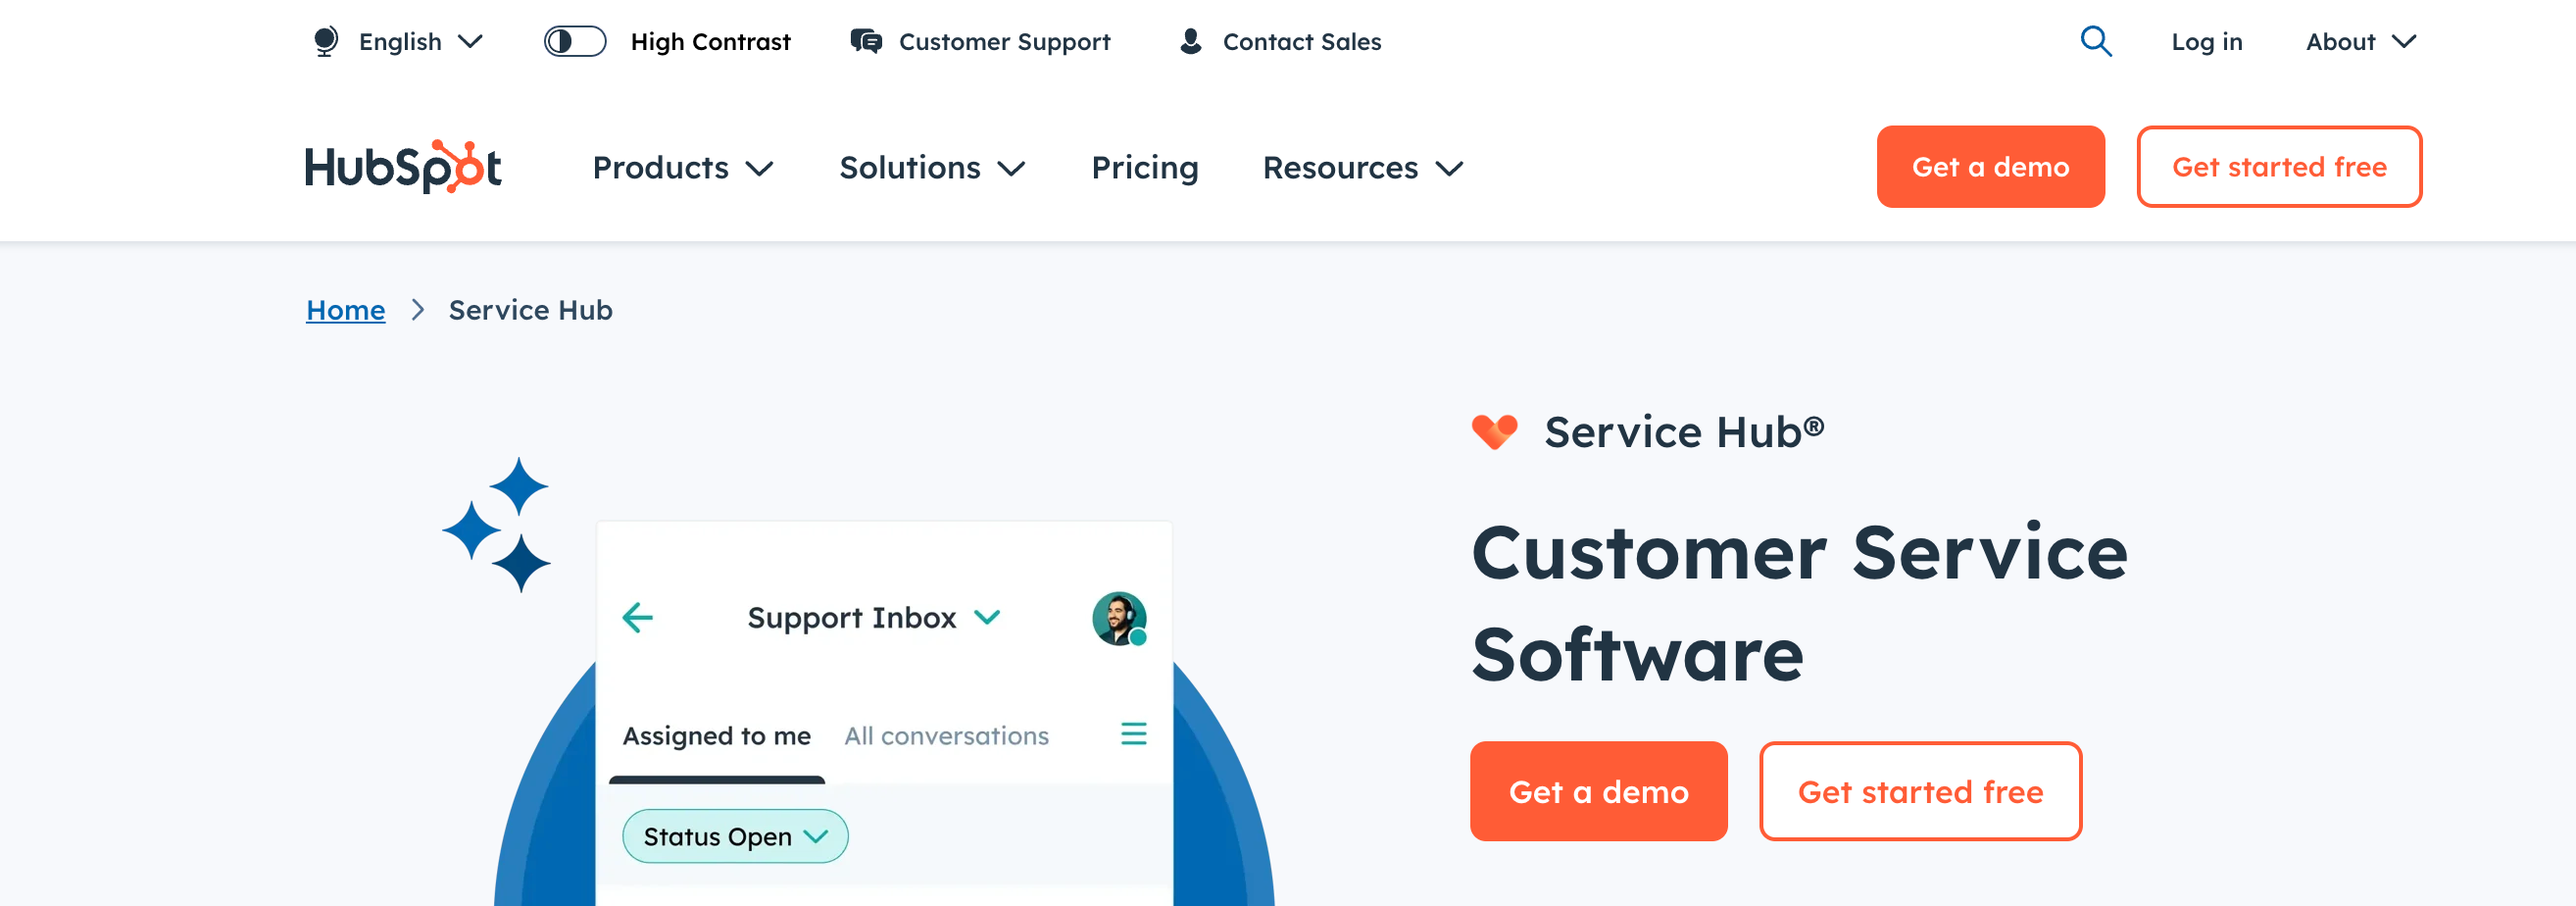Viewport: 2576px width, 906px height.
Task: Open the Status Open filter dropdown
Action: 735,836
